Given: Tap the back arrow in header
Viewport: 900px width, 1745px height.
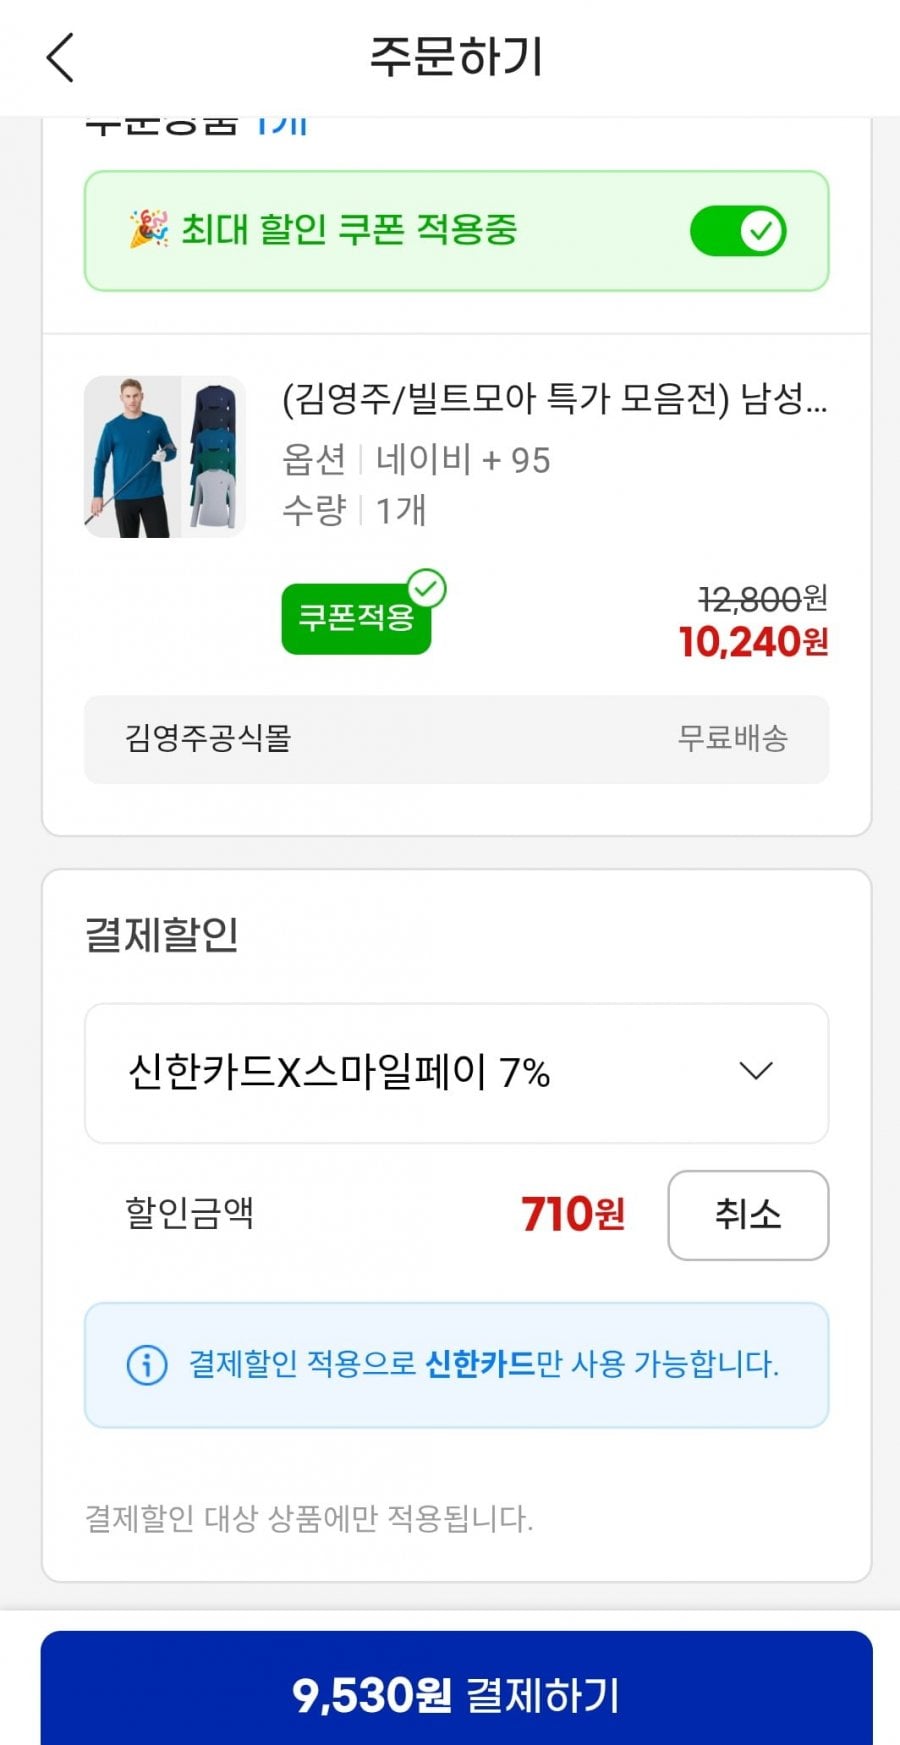Looking at the screenshot, I should pos(61,57).
